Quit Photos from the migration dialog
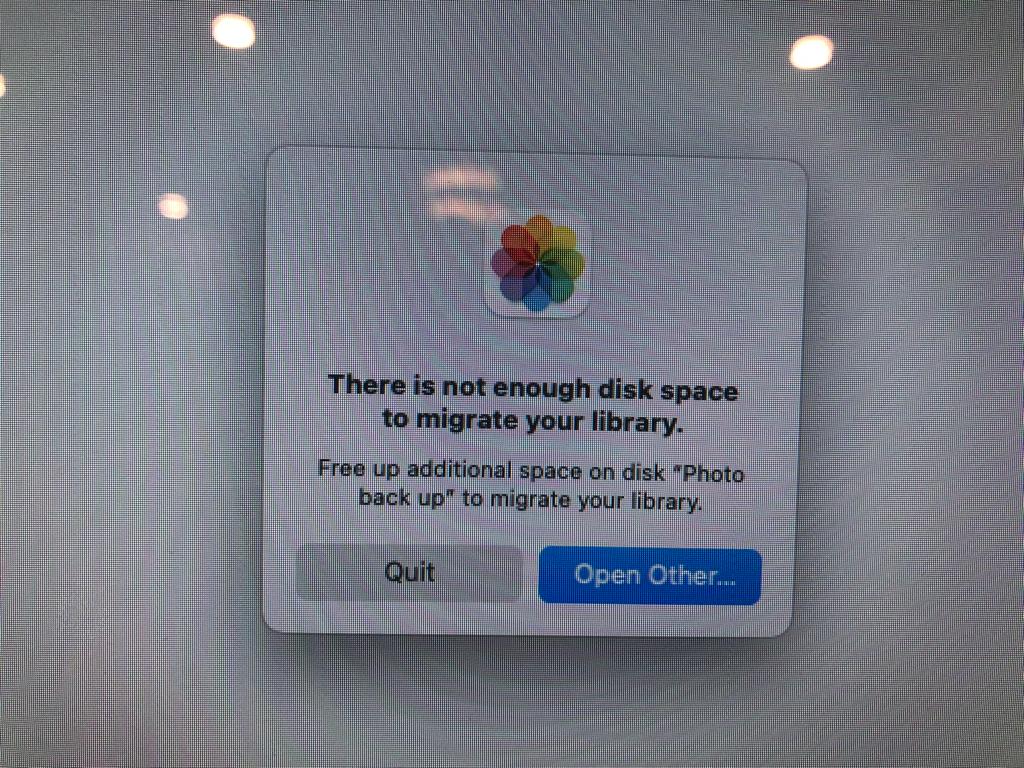 click(409, 573)
